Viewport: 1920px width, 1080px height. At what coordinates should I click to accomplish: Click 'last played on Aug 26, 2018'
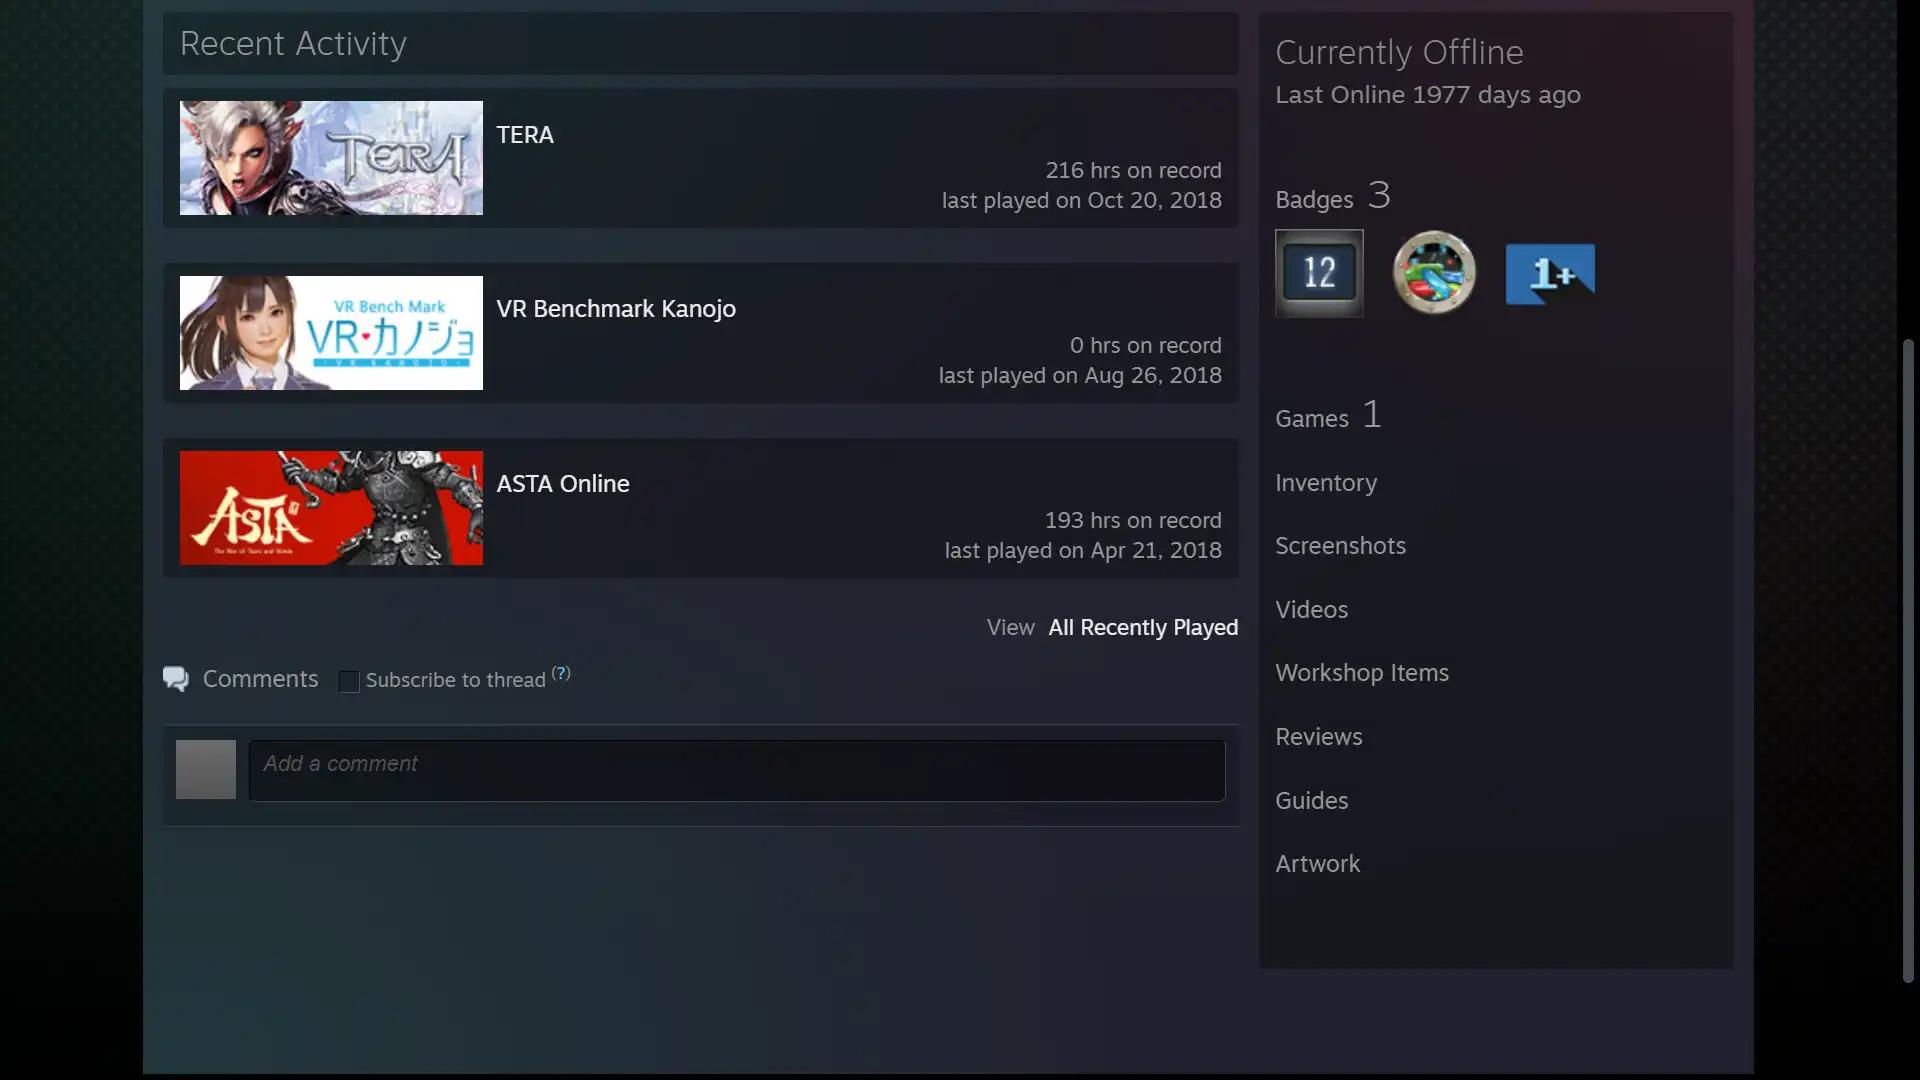coord(1080,376)
